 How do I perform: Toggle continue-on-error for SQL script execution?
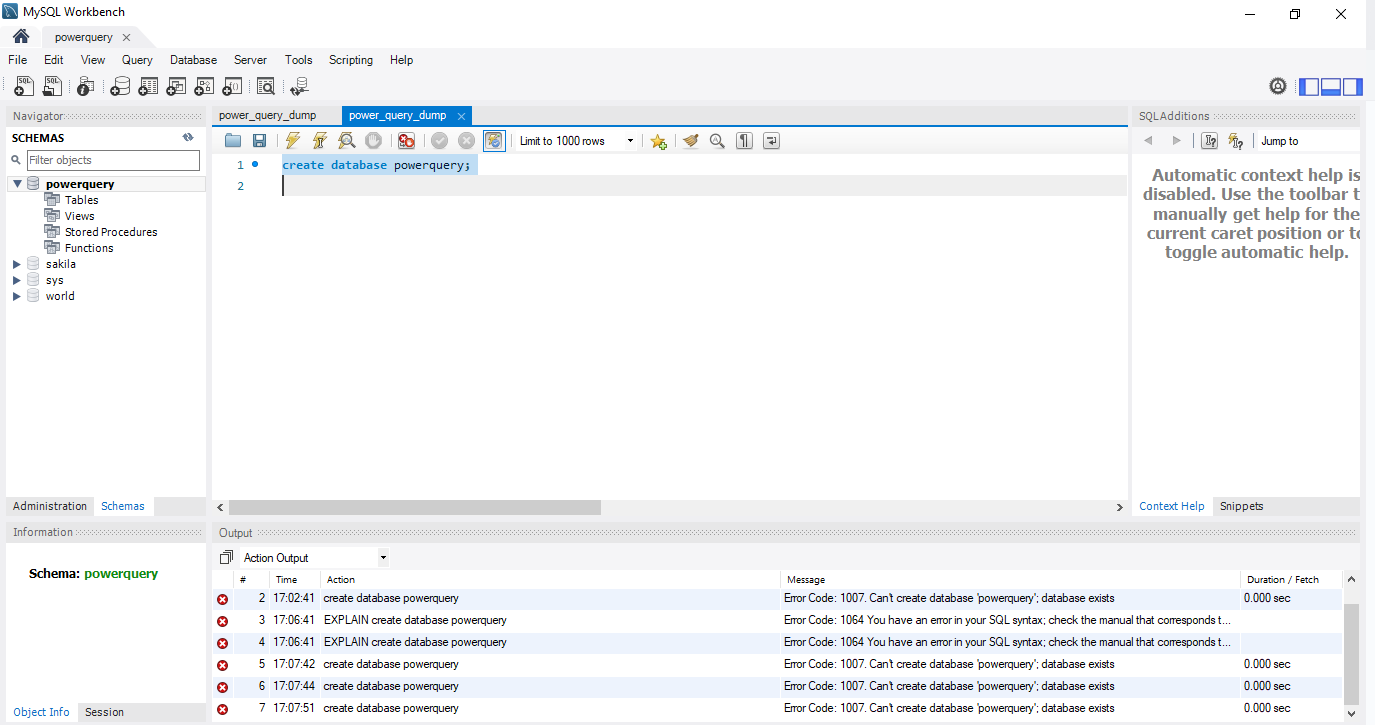click(406, 141)
